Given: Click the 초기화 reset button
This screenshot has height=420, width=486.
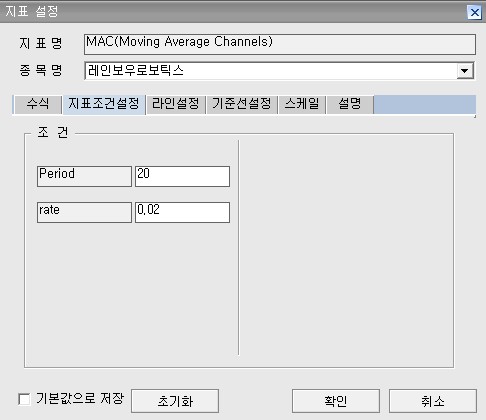Looking at the screenshot, I should (175, 401).
